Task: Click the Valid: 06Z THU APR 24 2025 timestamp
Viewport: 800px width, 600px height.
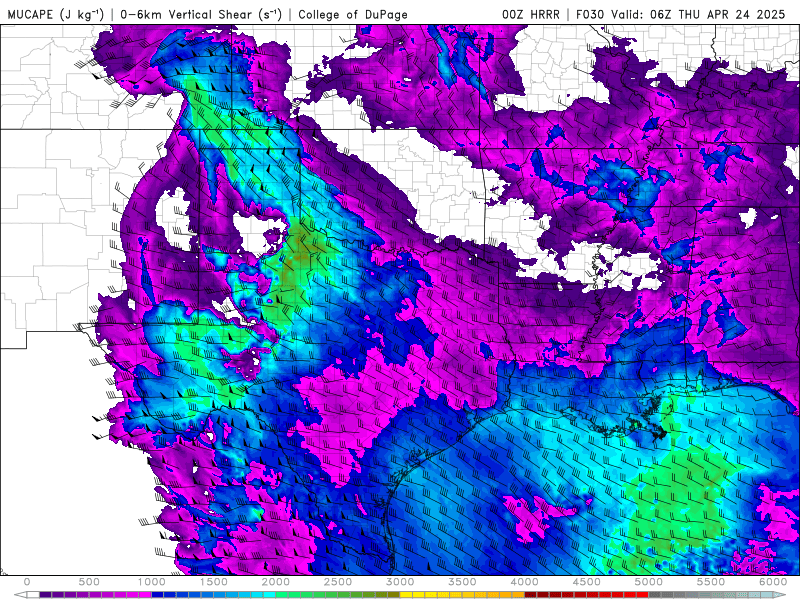Action: pyautogui.click(x=698, y=14)
